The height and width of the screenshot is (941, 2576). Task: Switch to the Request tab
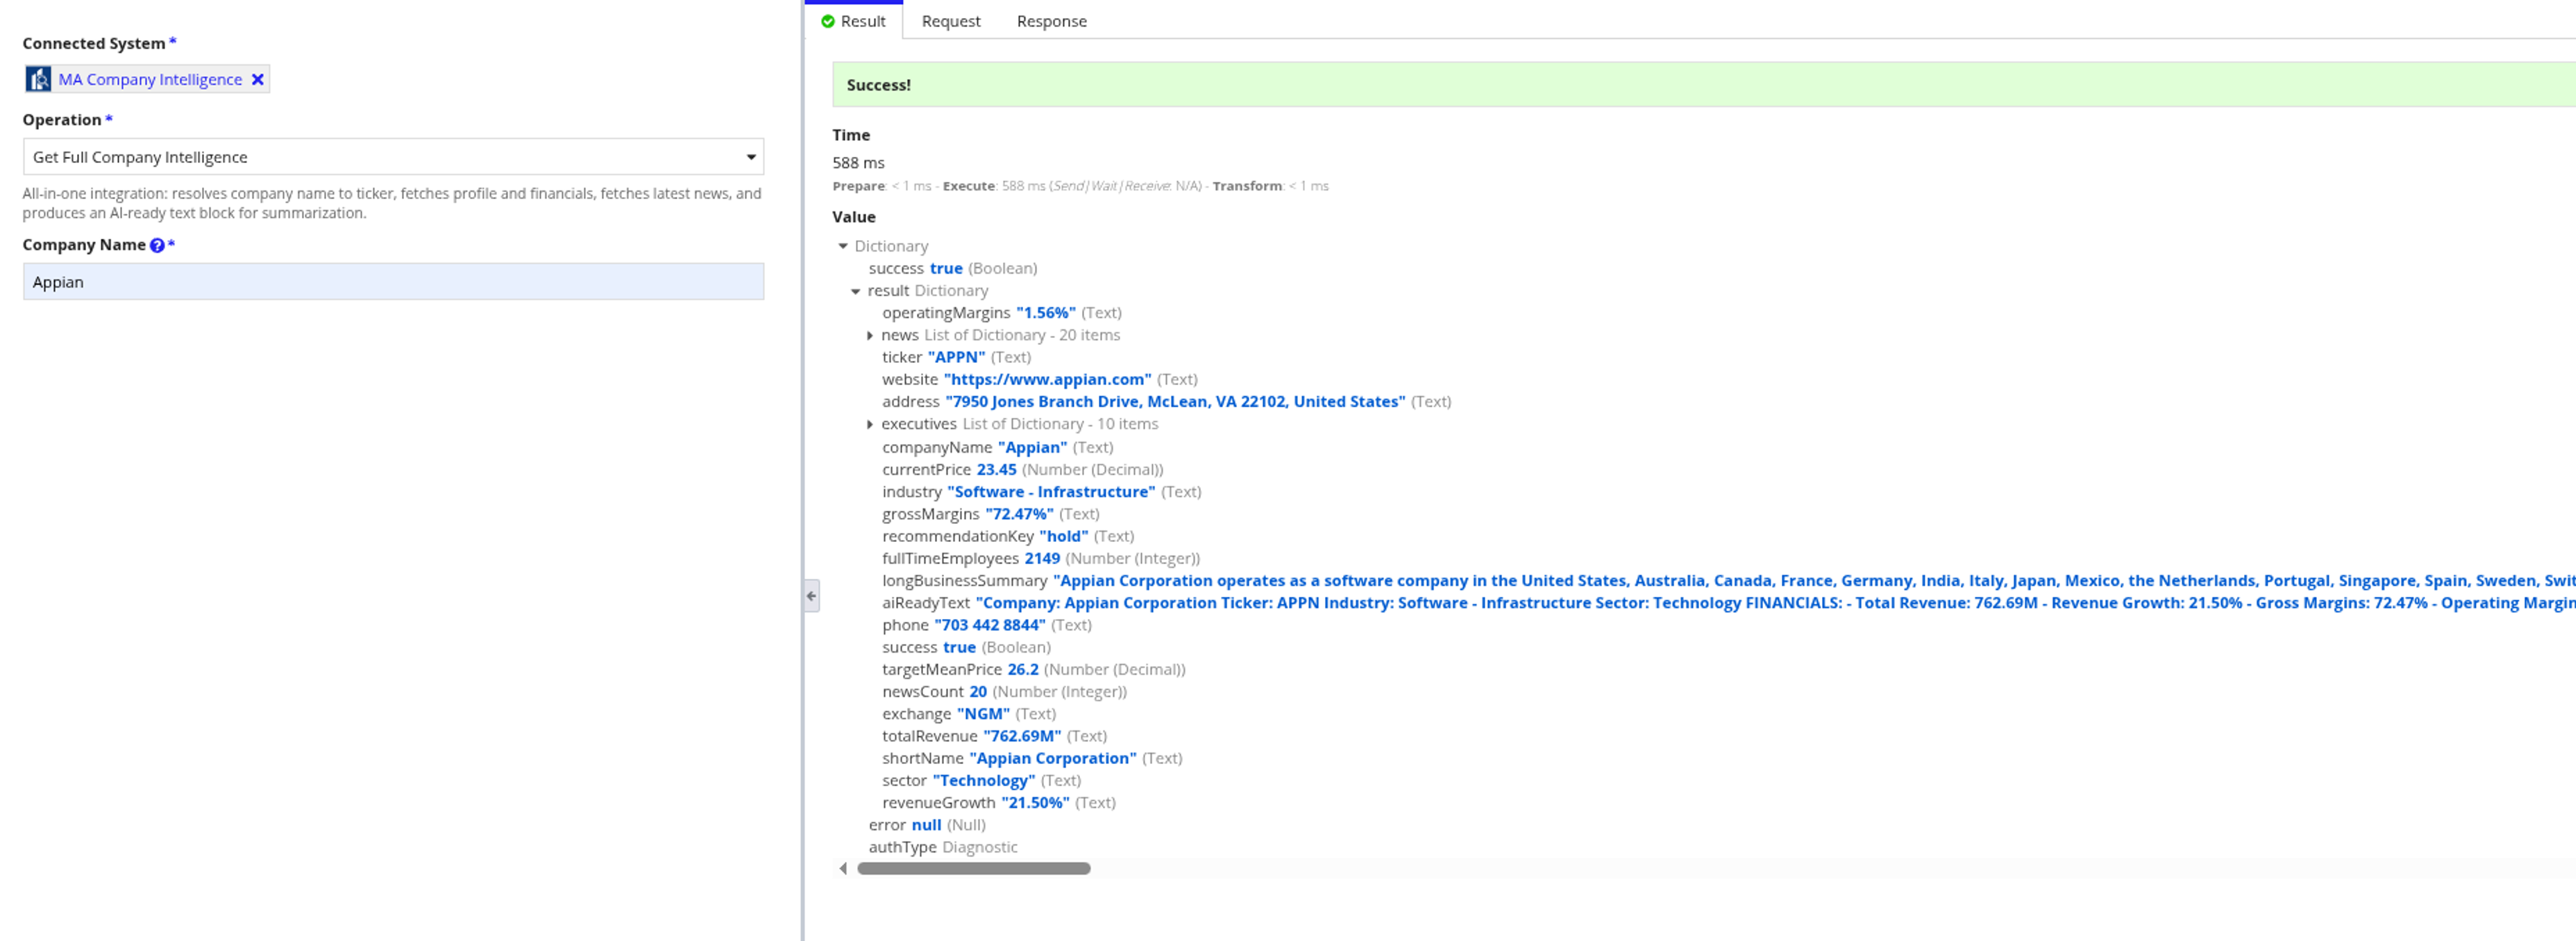pos(951,21)
